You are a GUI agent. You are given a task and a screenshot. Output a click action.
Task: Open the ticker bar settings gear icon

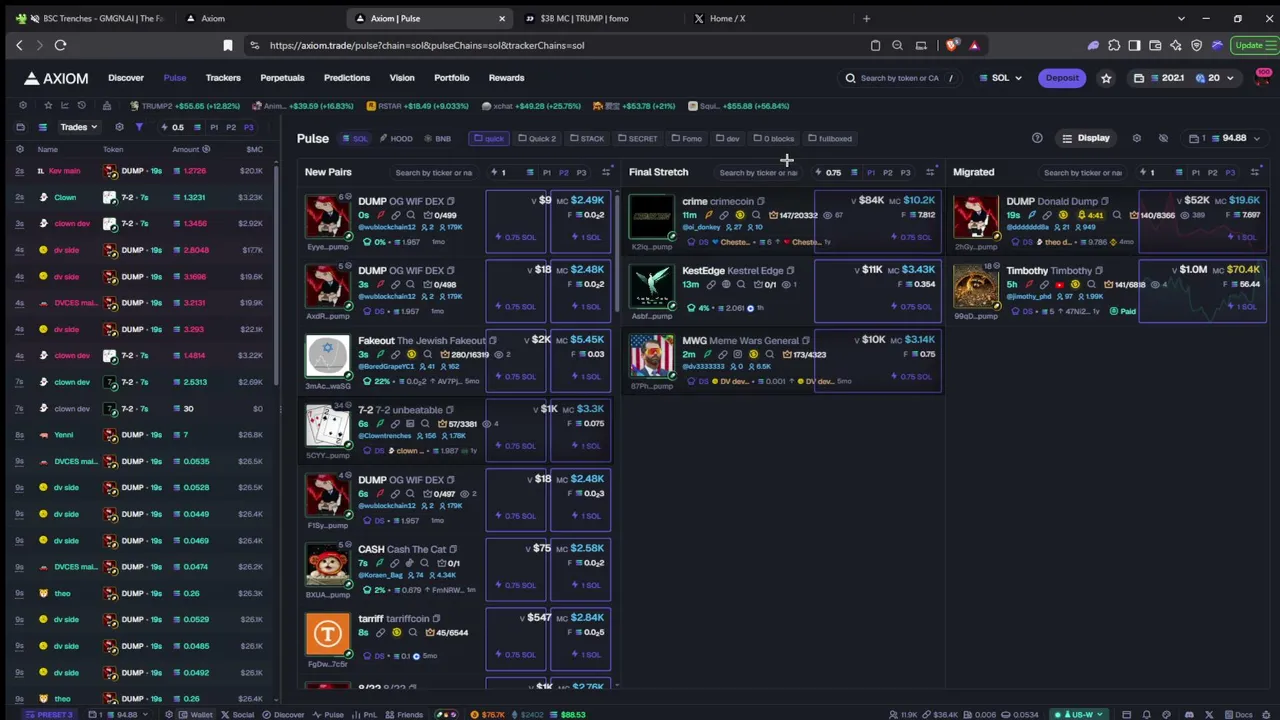click(x=23, y=105)
